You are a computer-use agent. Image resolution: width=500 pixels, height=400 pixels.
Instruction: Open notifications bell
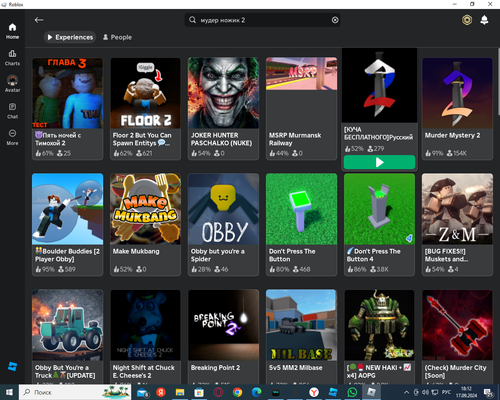click(484, 20)
